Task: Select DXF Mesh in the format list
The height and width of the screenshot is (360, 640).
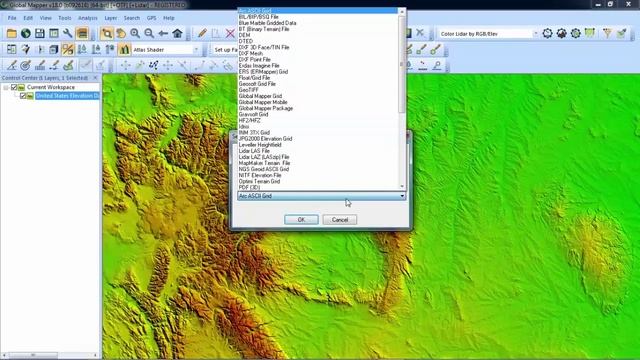Action: [251, 53]
